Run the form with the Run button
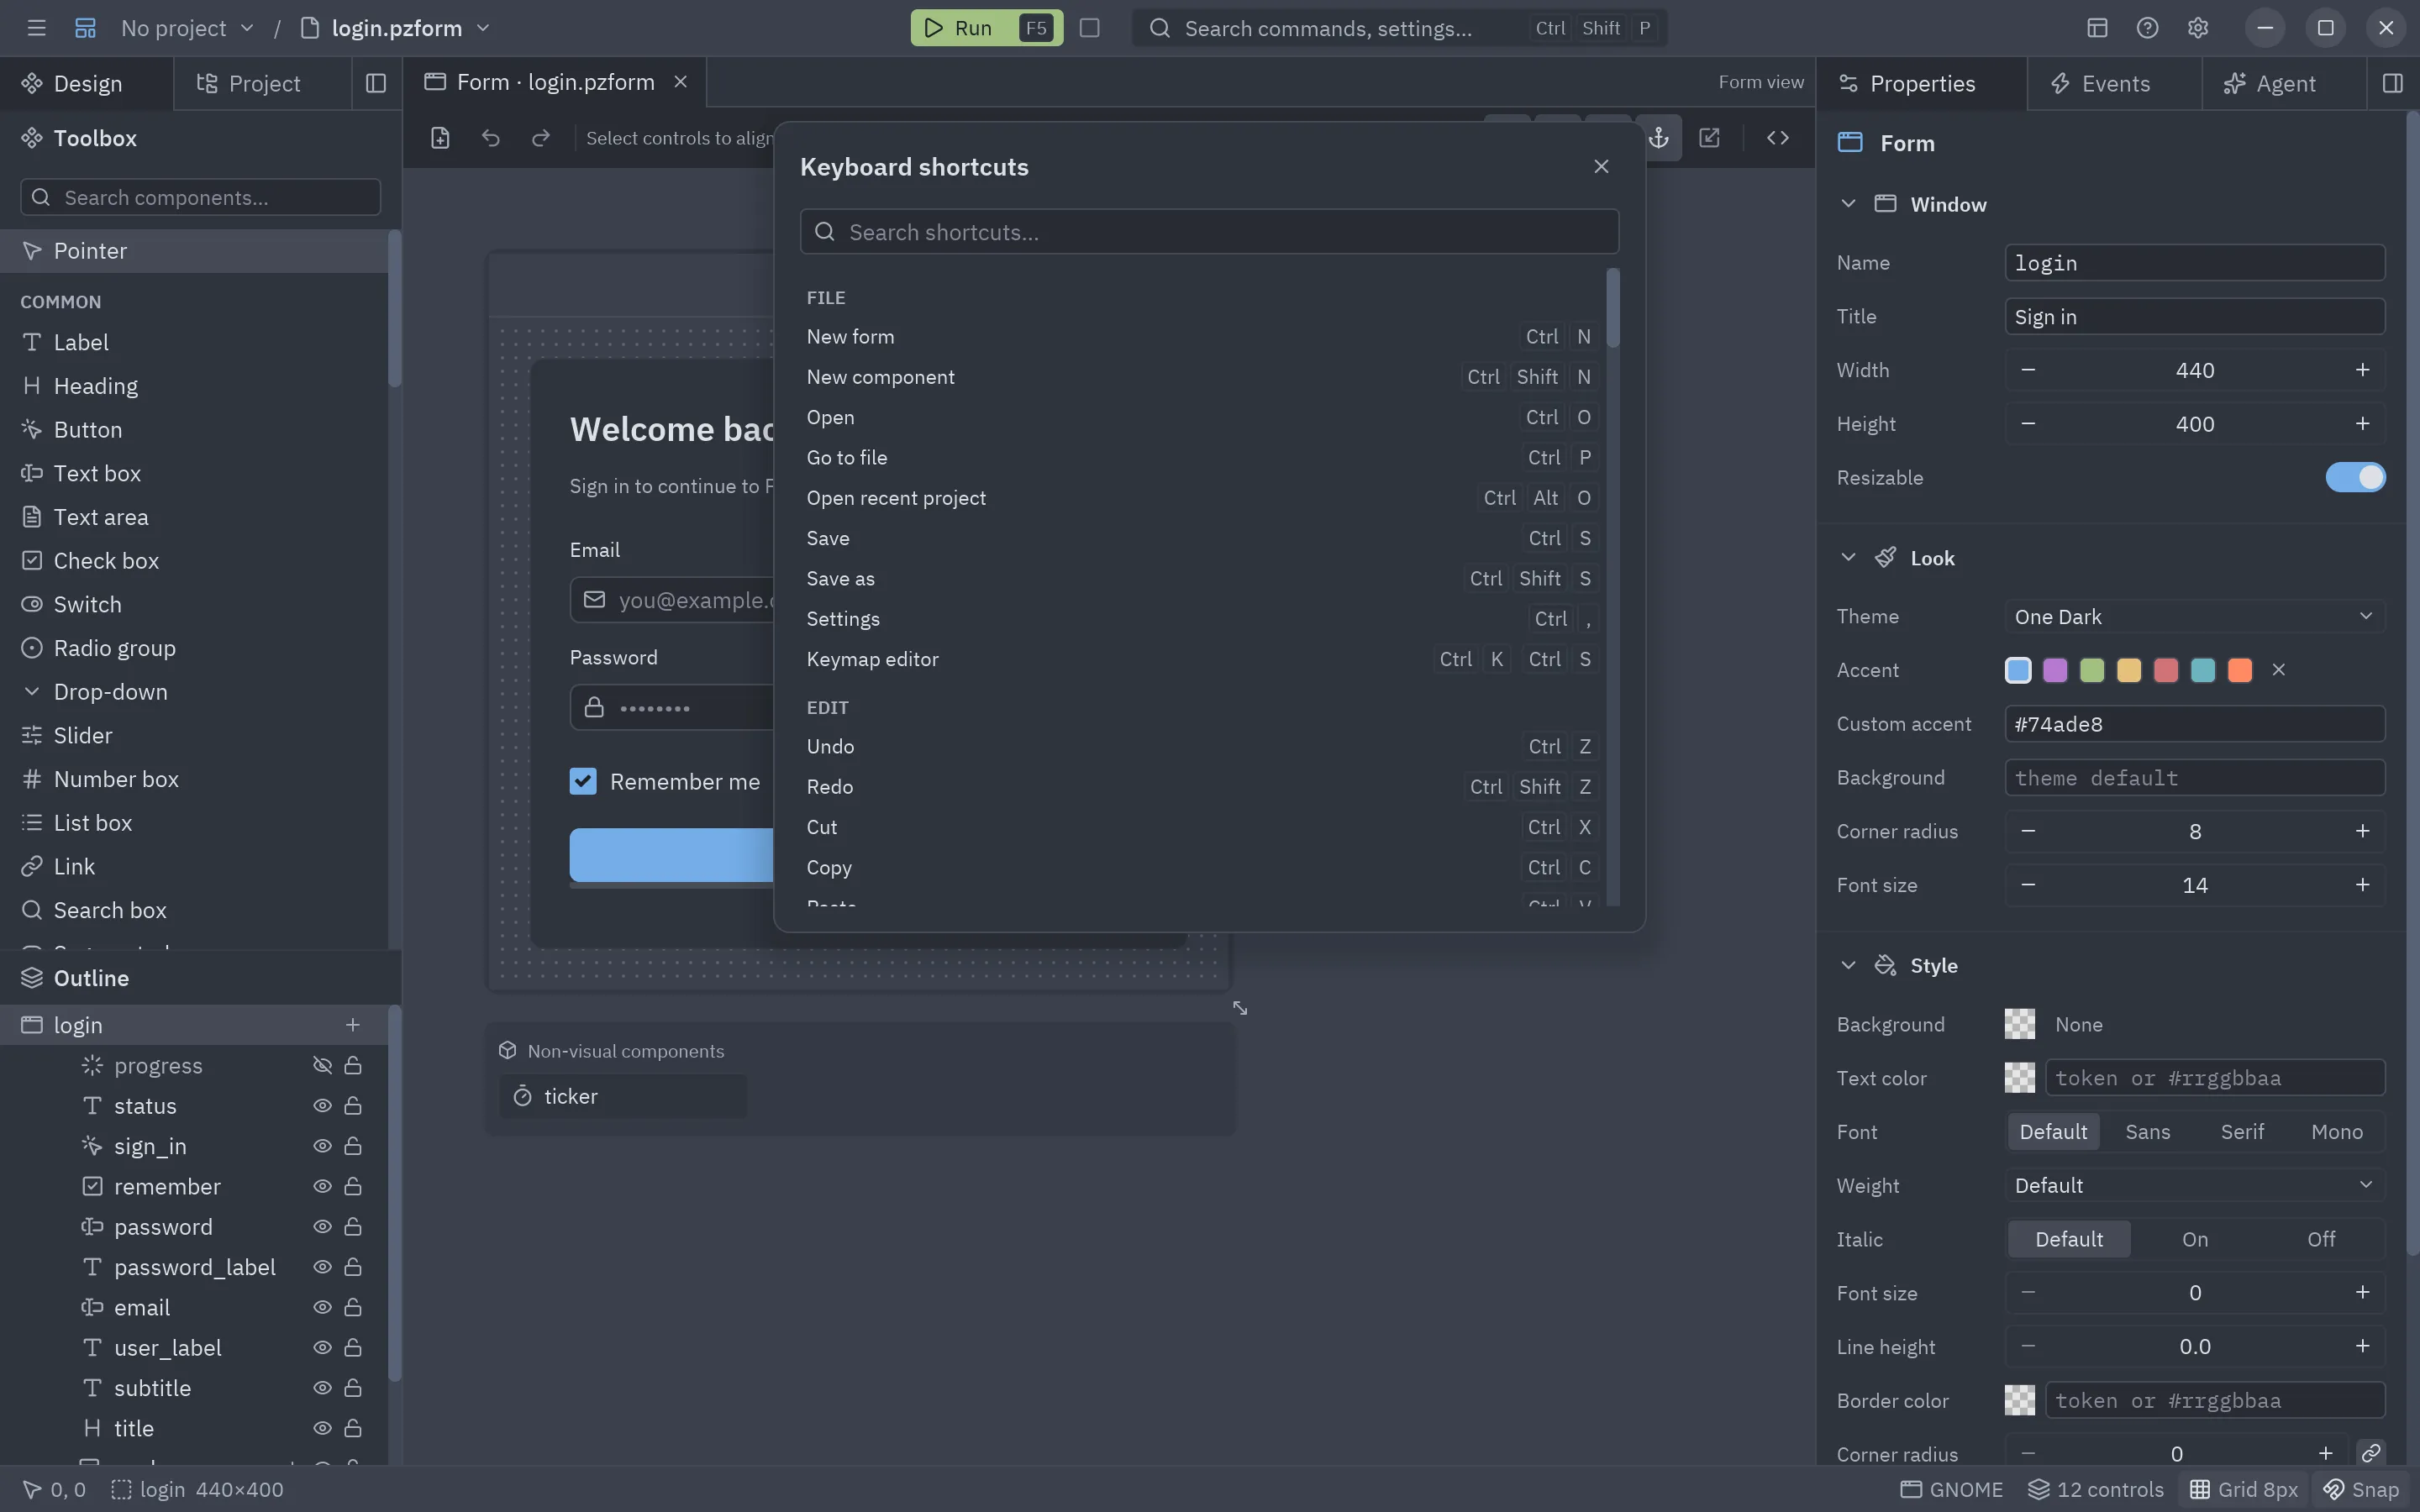The image size is (2420, 1512). [x=986, y=28]
